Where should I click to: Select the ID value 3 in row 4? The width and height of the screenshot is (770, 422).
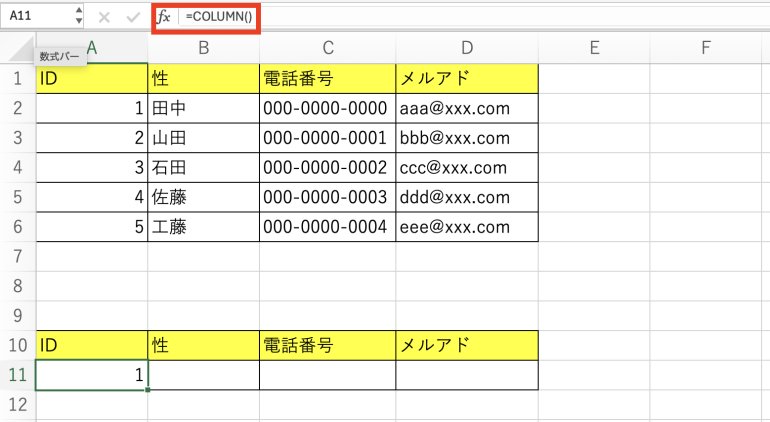(92, 168)
